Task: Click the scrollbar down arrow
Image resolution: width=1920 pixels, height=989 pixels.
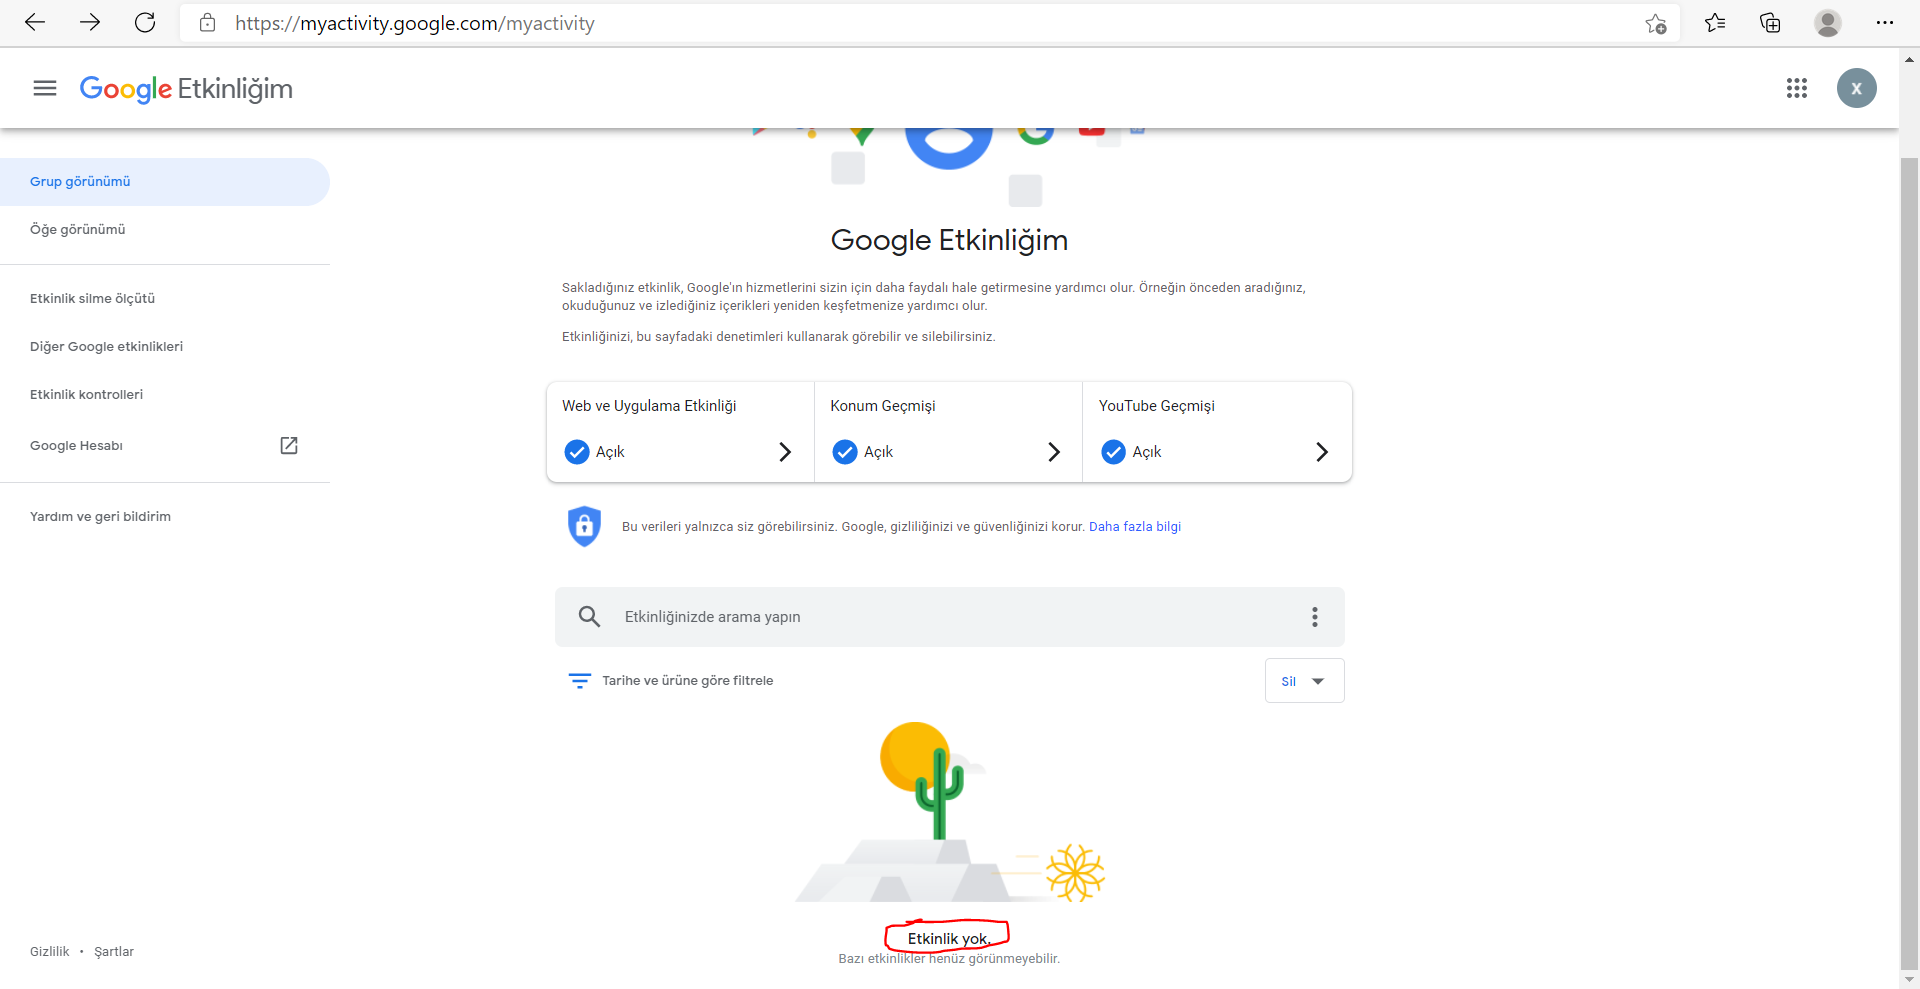Action: [x=1910, y=980]
